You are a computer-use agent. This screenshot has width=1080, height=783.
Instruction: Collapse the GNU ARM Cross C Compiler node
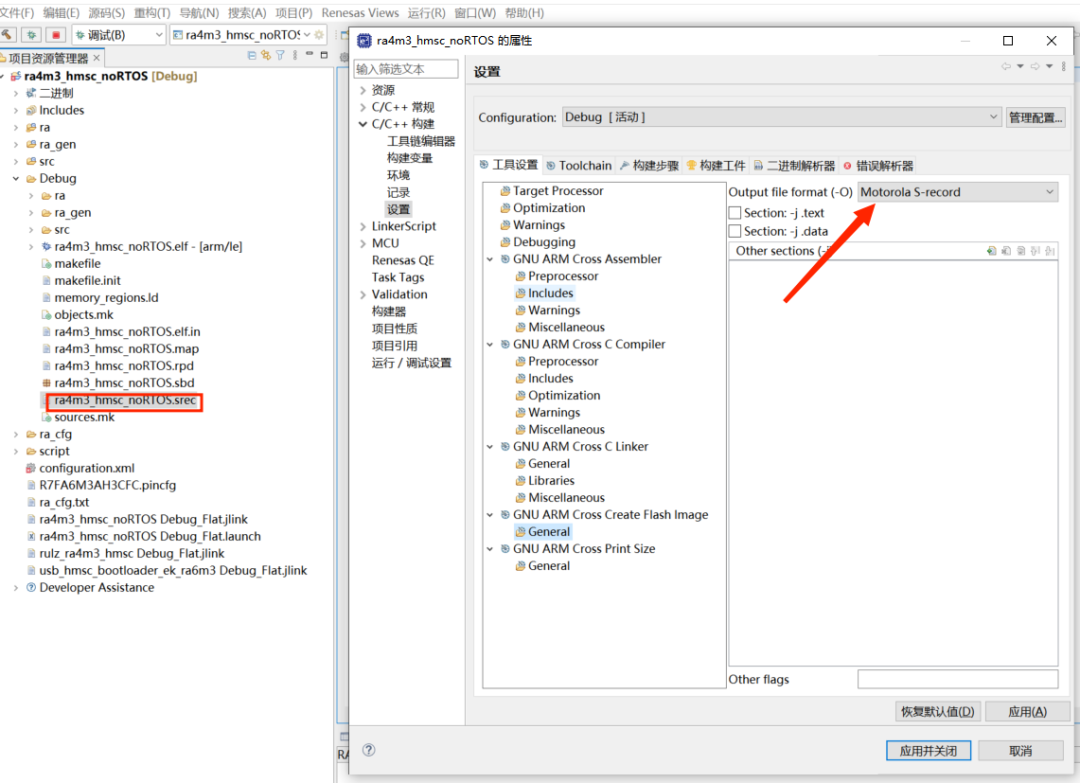pyautogui.click(x=490, y=344)
